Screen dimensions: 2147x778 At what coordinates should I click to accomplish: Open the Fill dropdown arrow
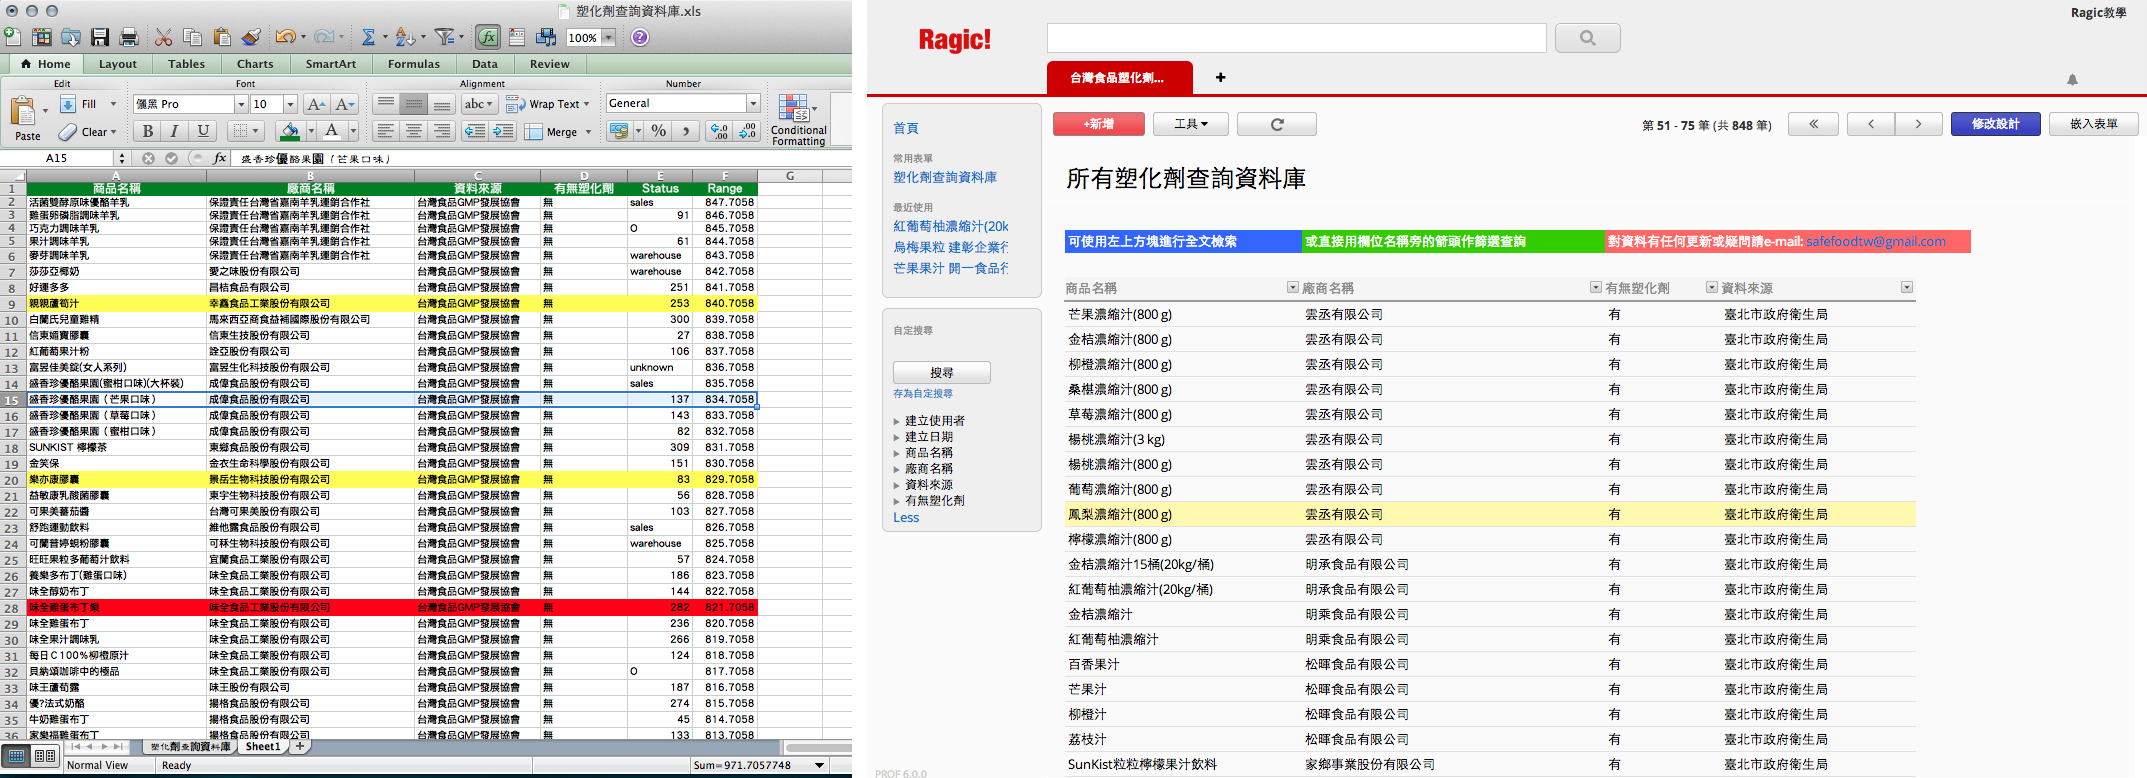point(113,104)
